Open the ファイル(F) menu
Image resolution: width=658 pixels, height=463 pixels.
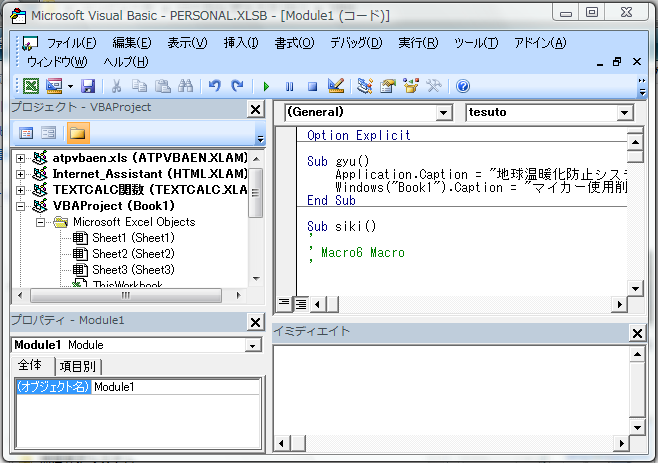click(x=71, y=43)
